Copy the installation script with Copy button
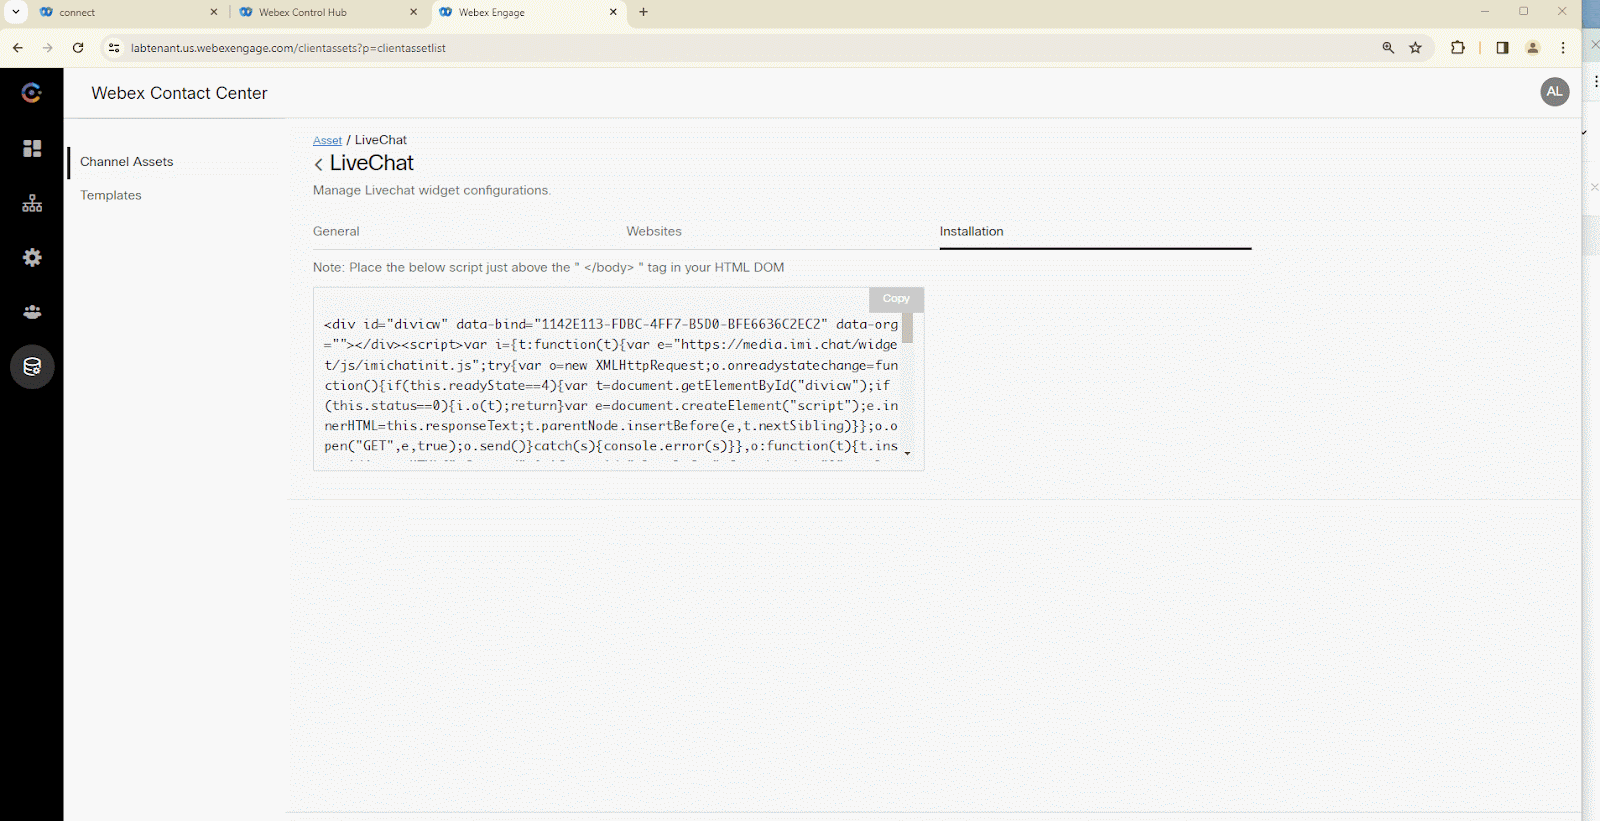 tap(896, 299)
